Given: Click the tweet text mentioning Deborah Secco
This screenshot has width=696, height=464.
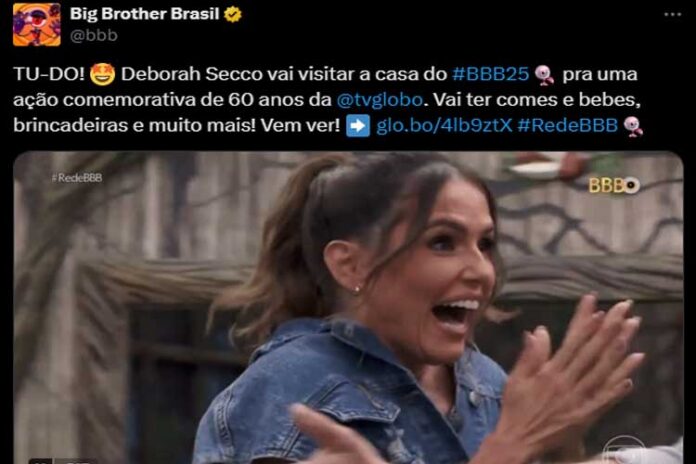Looking at the screenshot, I should (328, 100).
